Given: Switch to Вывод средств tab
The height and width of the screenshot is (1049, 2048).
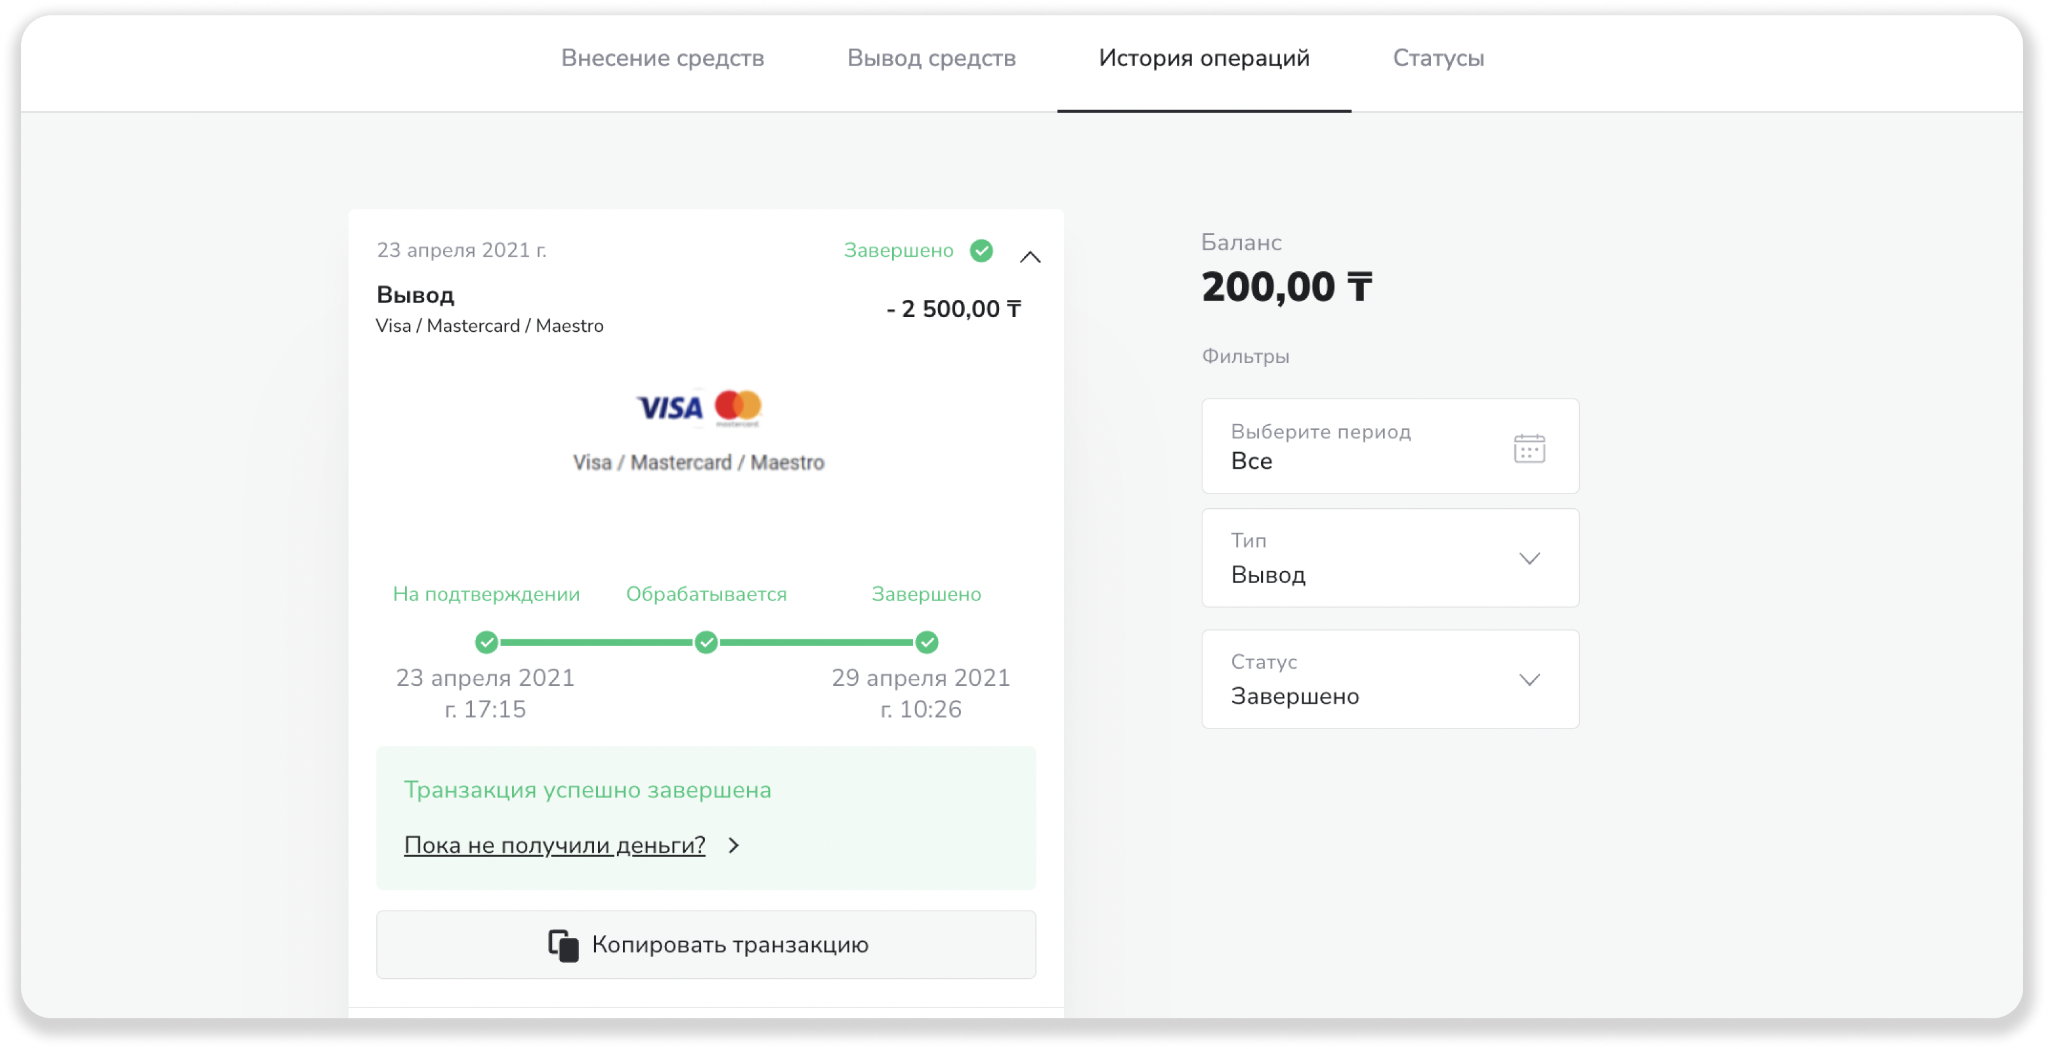Looking at the screenshot, I should pos(931,58).
